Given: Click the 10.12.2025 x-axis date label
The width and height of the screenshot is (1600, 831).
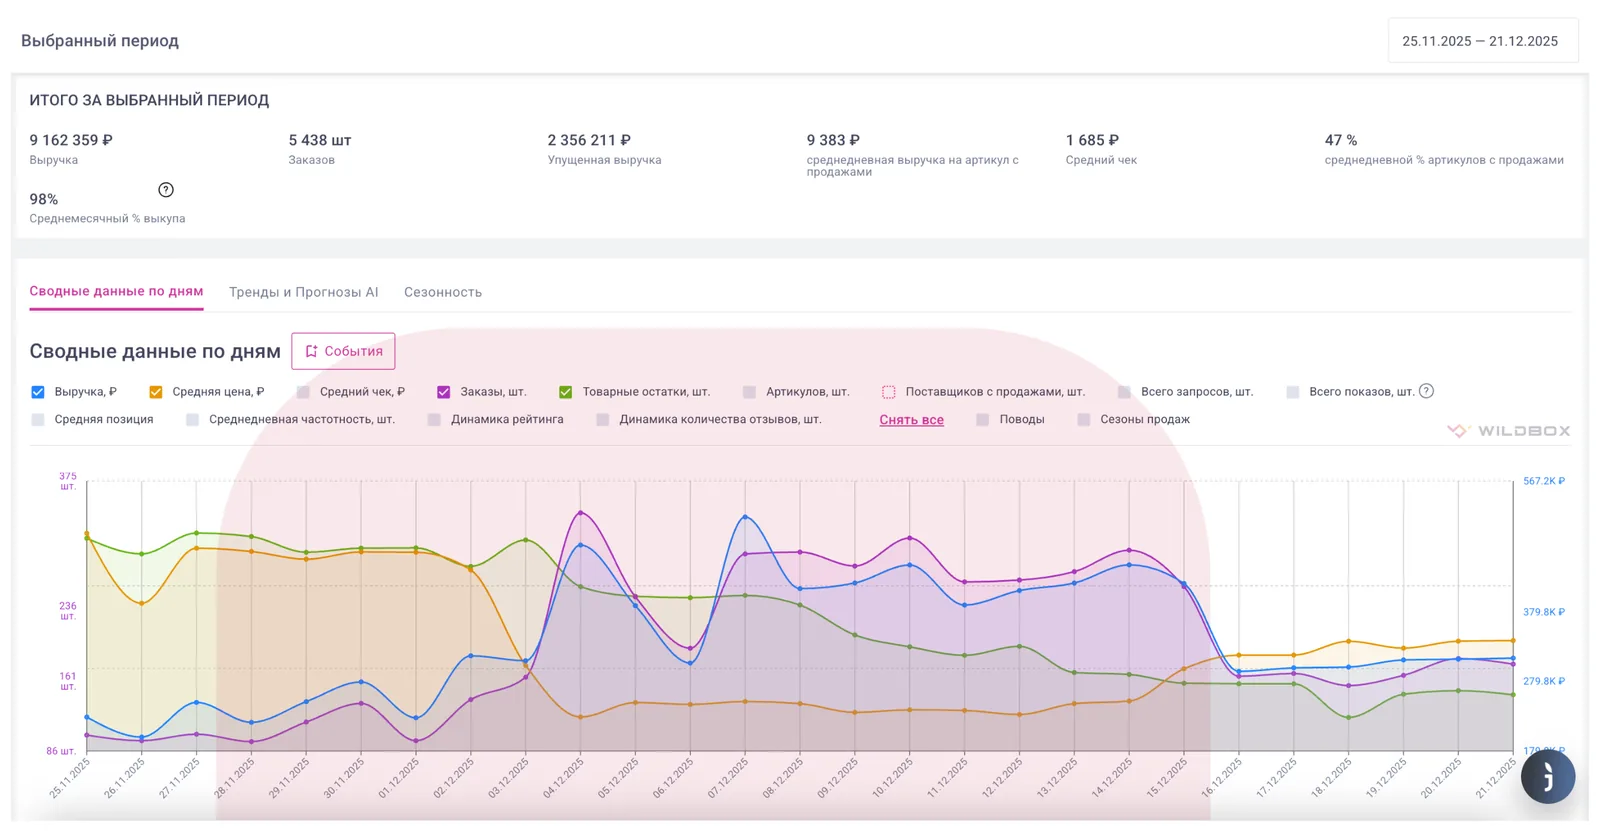Looking at the screenshot, I should point(892,778).
